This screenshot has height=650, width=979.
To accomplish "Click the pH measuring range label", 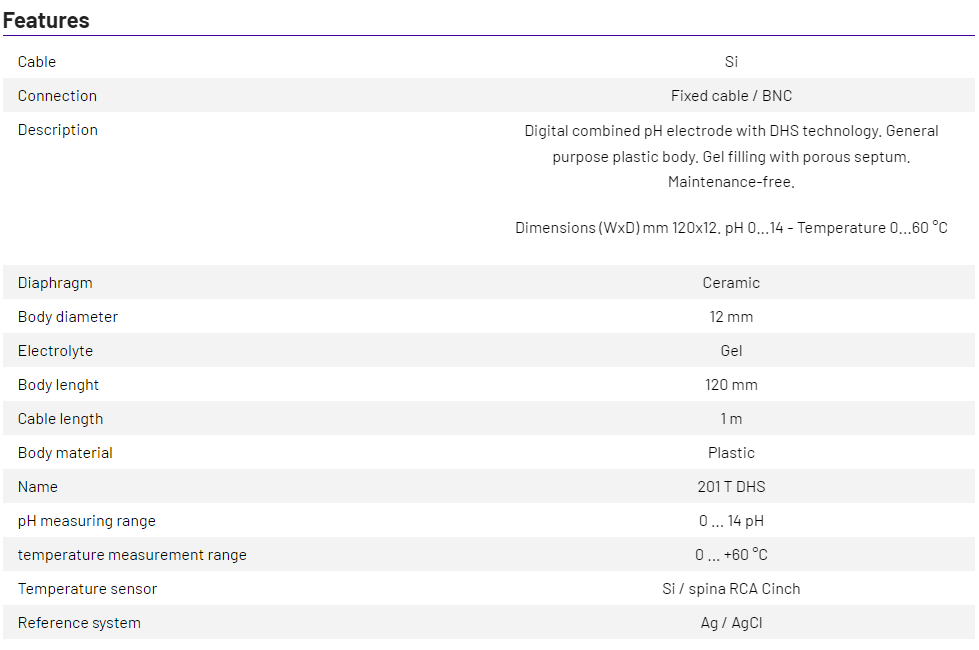I will [87, 521].
